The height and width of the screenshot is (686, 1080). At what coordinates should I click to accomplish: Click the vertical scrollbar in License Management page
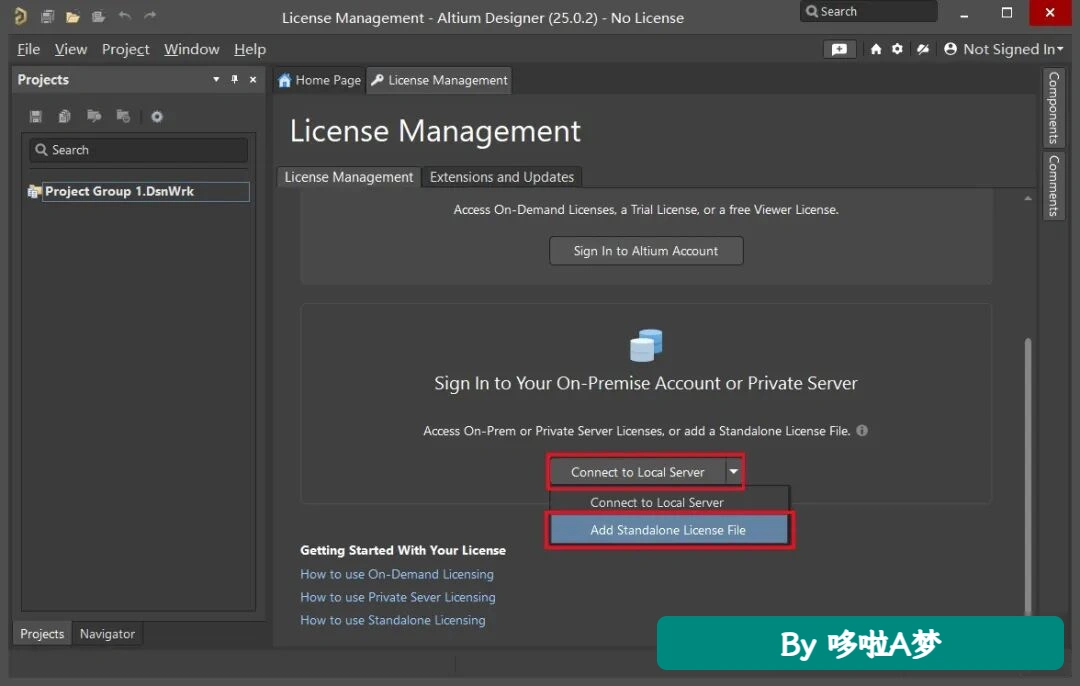point(1028,475)
